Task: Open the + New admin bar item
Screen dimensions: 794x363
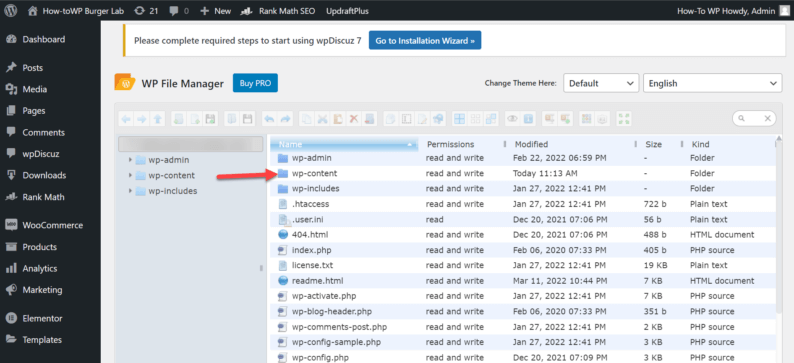Action: 216,11
